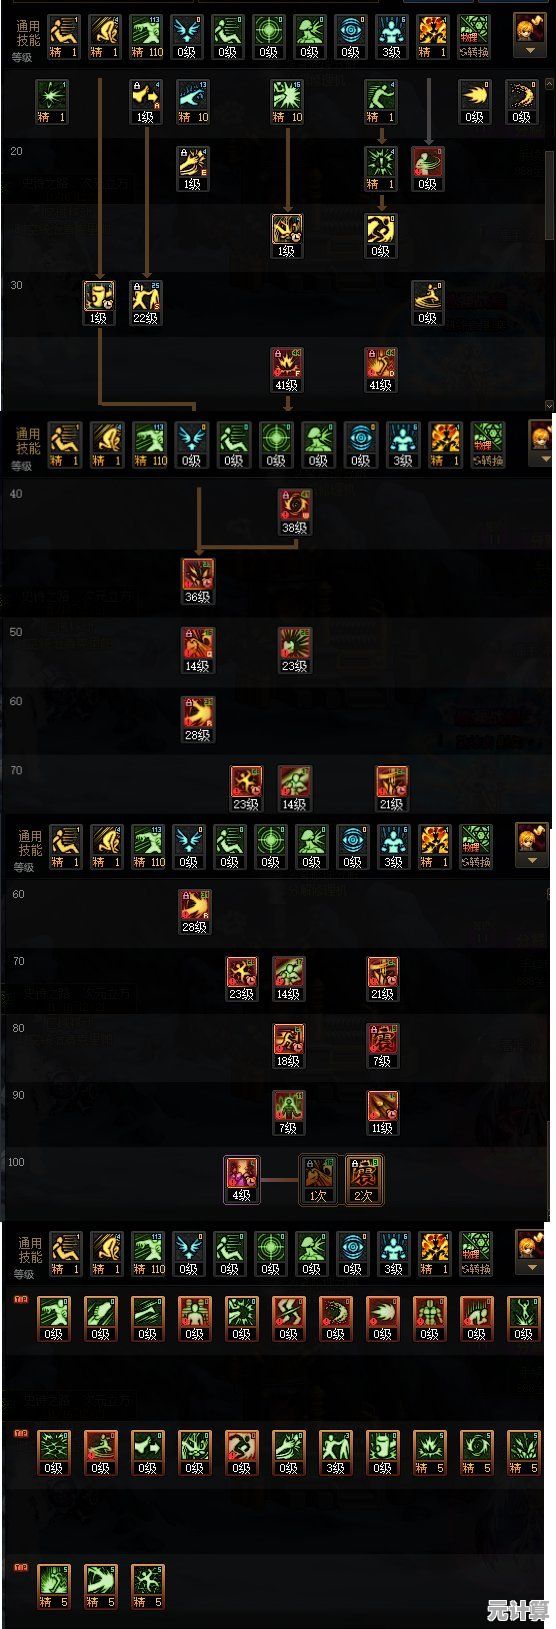
Task: Click the 通用技能 label above TP rows
Action: pos(30,1249)
